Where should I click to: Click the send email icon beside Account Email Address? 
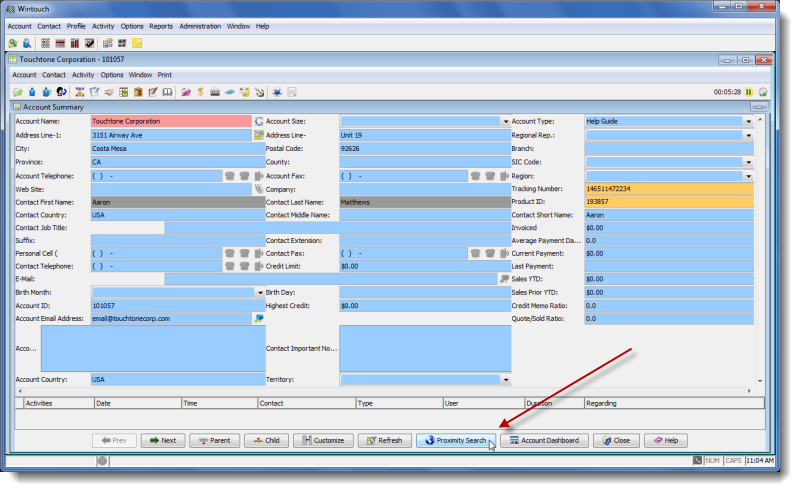[259, 318]
